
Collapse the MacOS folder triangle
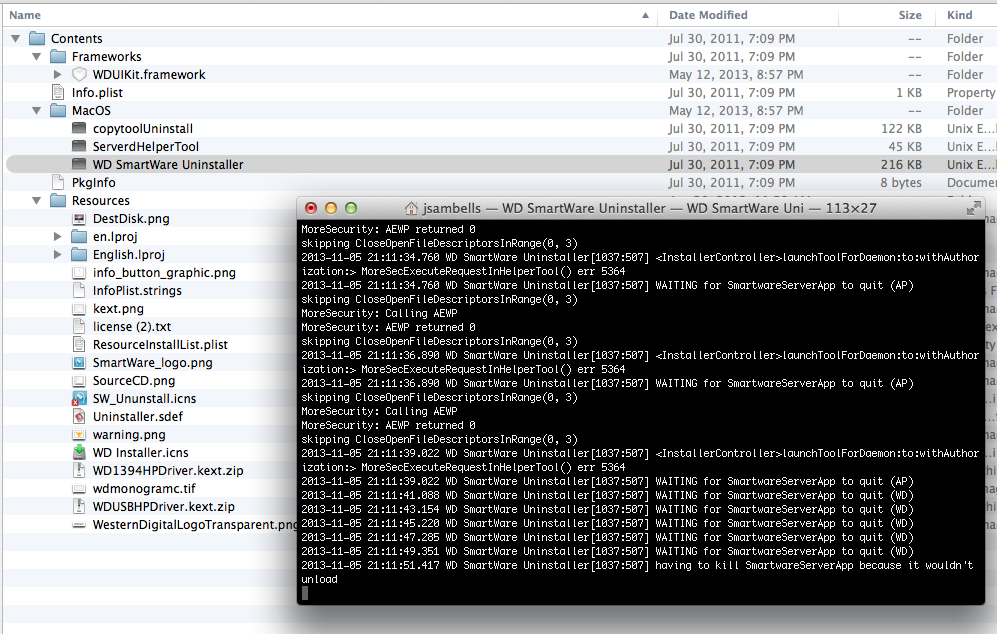click(37, 111)
